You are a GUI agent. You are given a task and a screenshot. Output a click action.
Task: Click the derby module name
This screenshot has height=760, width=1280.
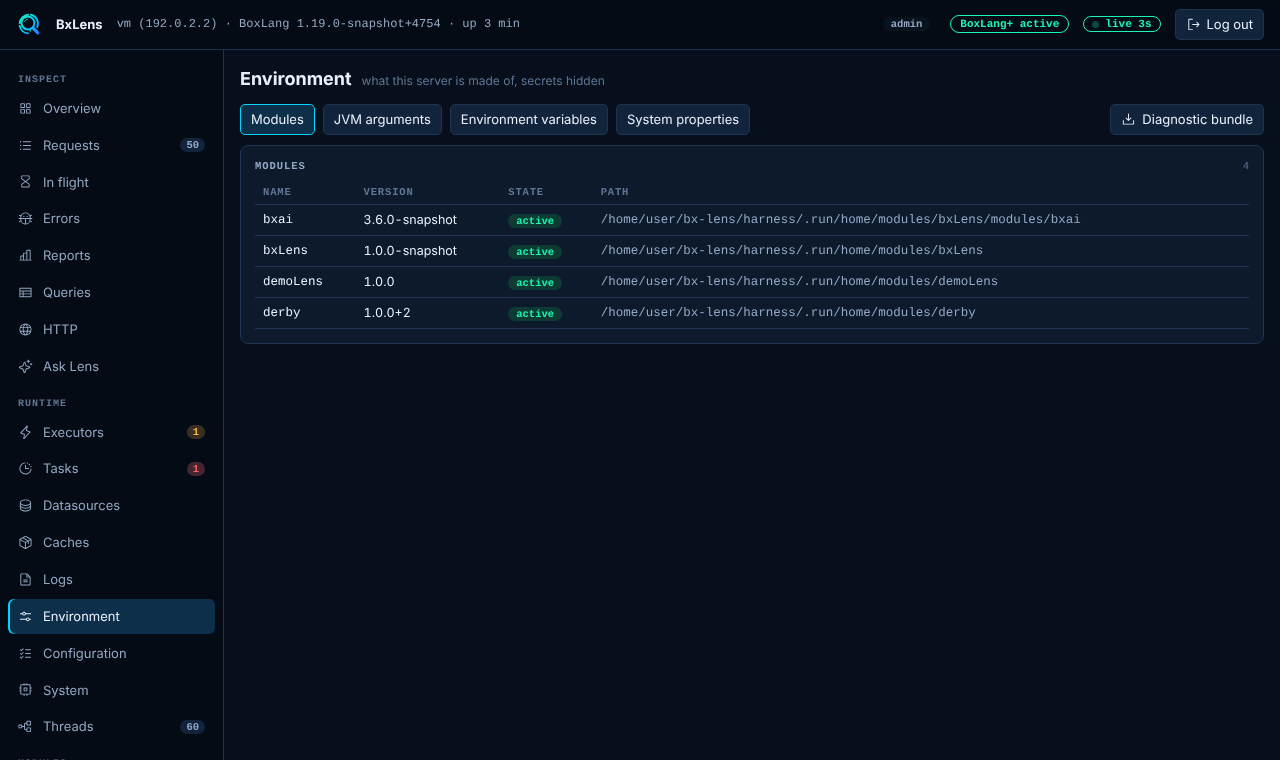(x=282, y=312)
